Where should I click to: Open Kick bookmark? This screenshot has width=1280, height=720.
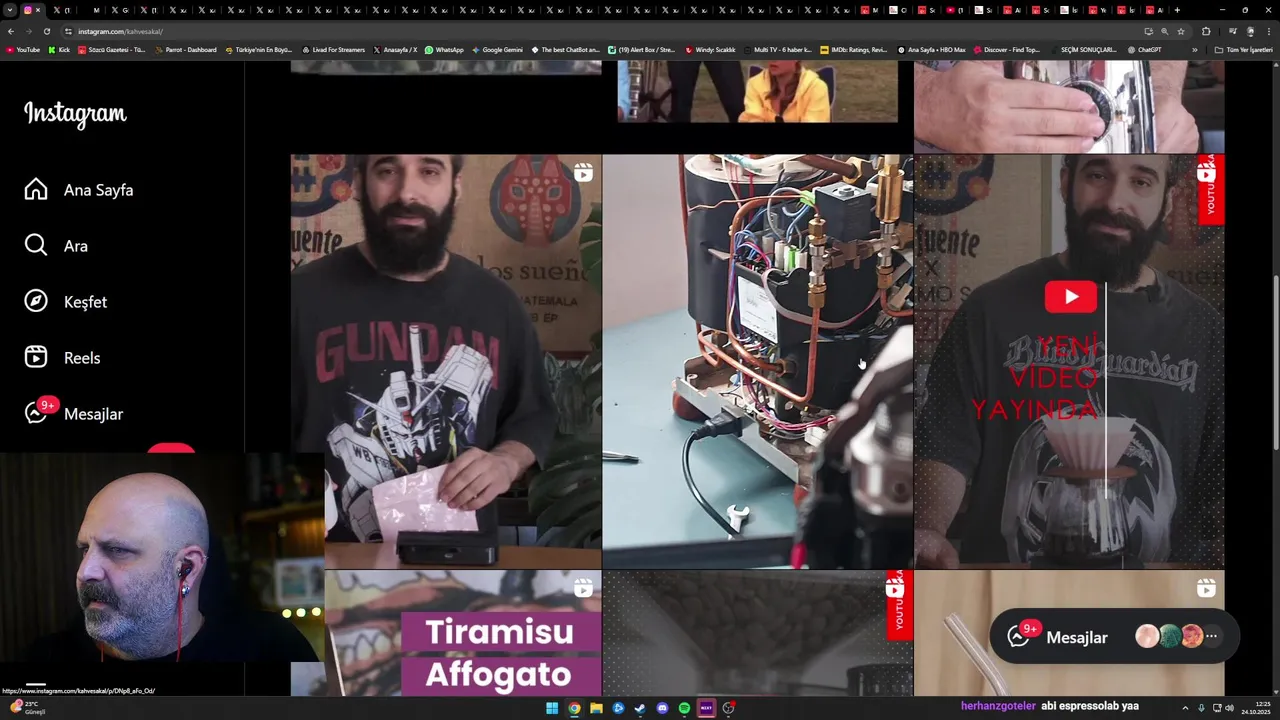point(59,50)
